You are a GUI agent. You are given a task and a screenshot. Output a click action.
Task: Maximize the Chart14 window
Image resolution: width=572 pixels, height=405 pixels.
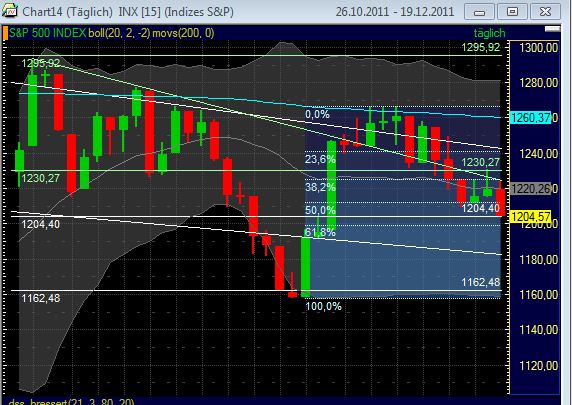tap(512, 12)
